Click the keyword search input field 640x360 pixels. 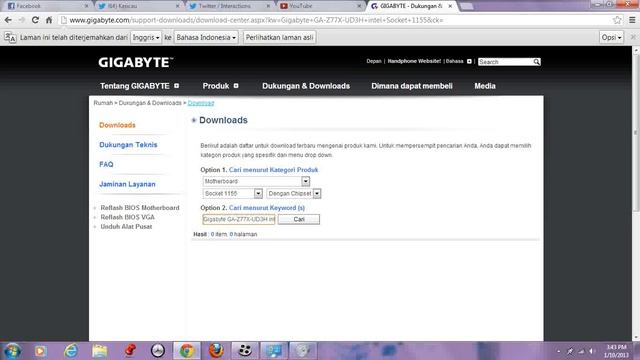239,219
